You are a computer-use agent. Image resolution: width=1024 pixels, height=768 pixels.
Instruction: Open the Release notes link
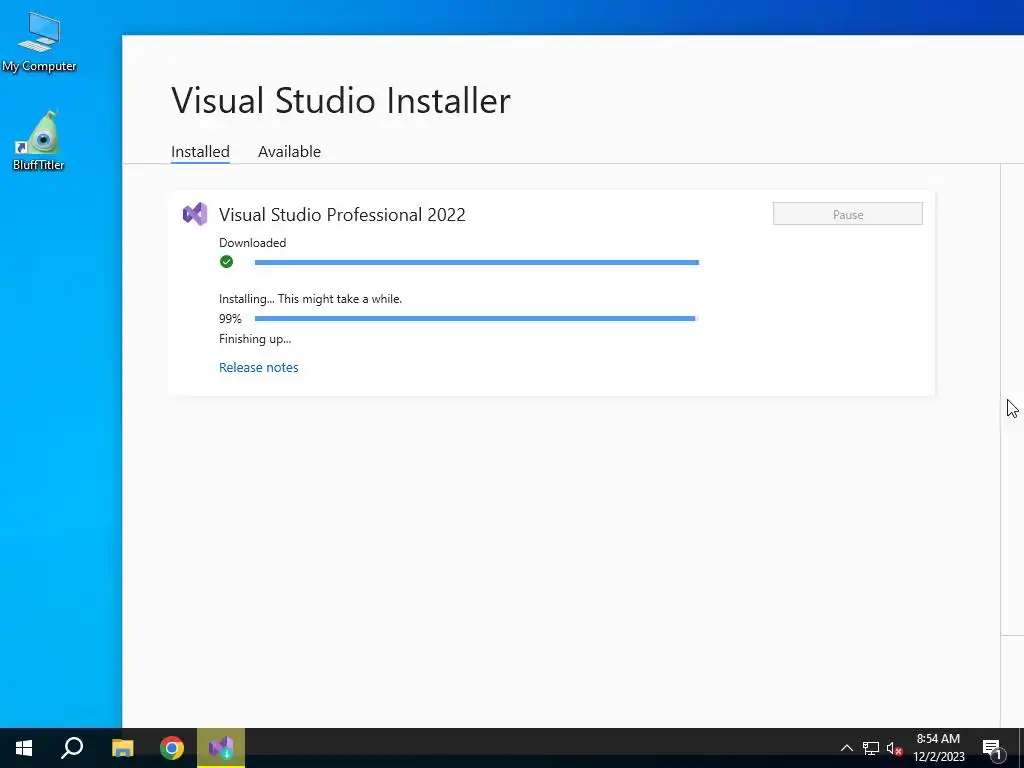(259, 367)
